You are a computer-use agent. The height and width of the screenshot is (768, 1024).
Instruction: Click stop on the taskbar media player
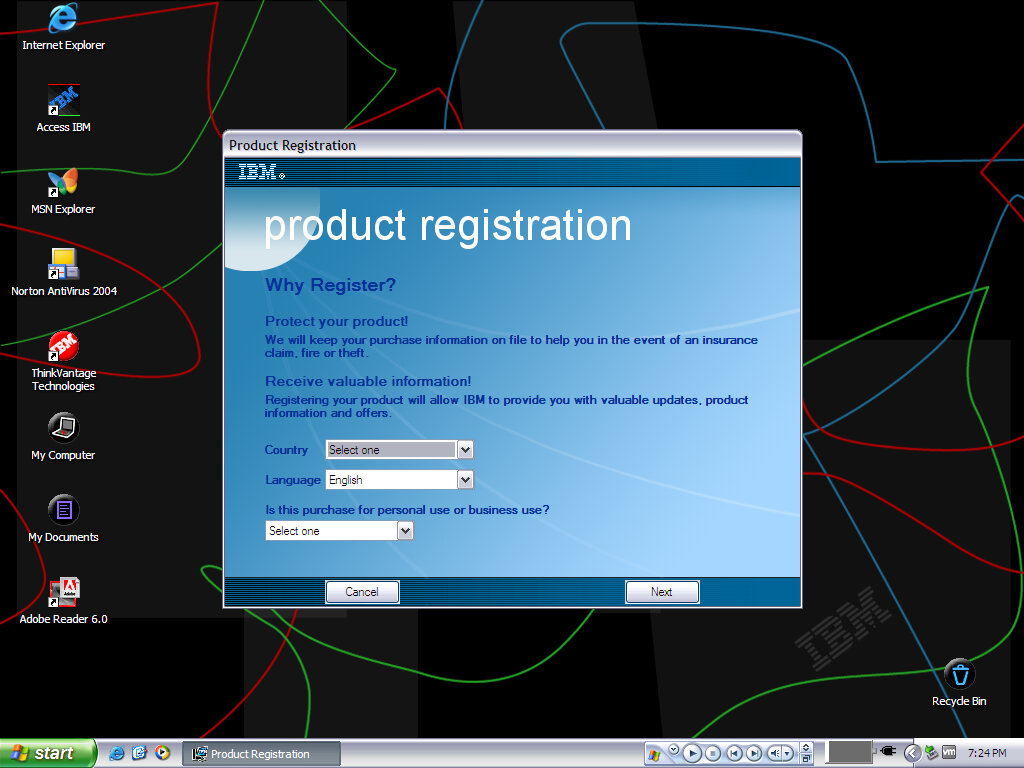pyautogui.click(x=713, y=753)
